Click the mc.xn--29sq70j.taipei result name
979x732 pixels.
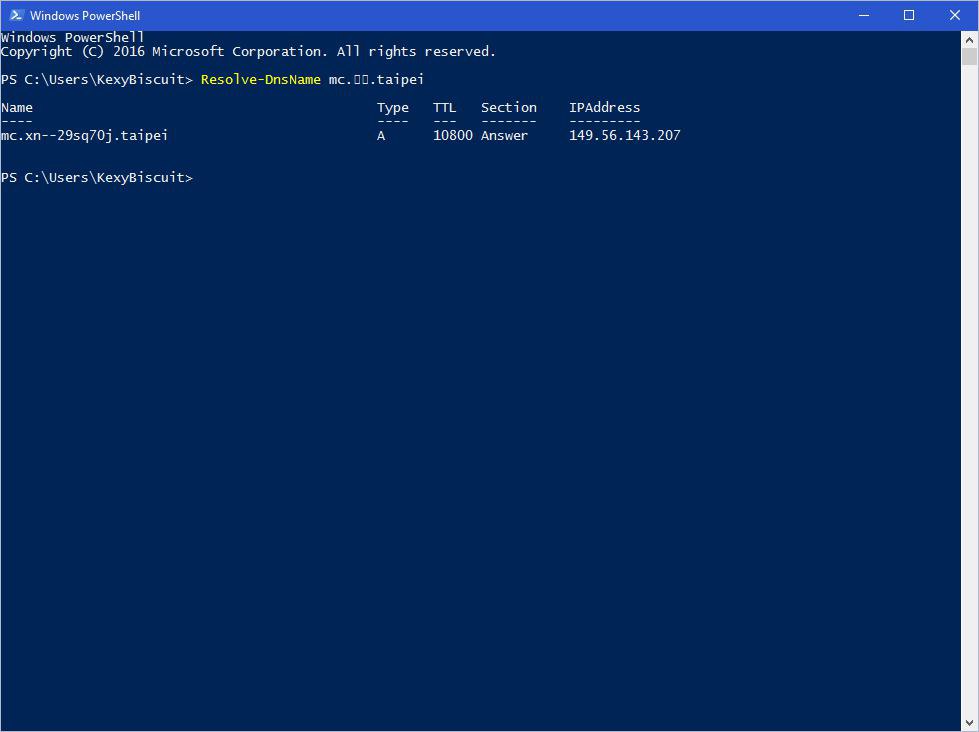tap(84, 136)
